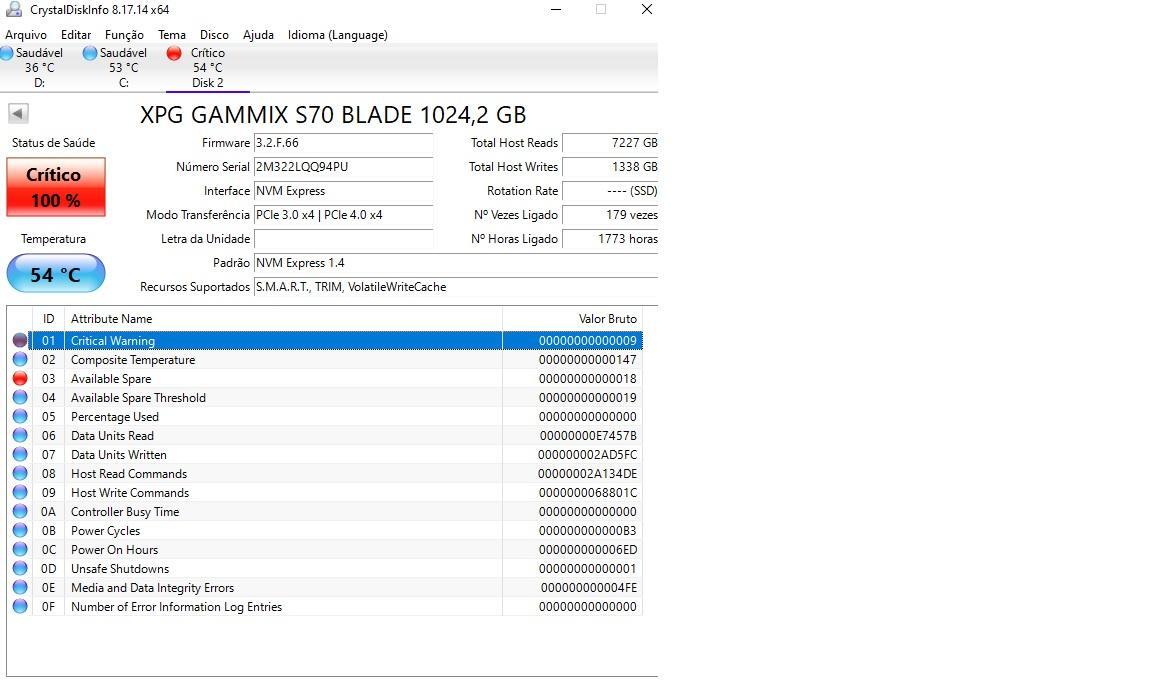Click the status icon for Composite Temperature

tap(20, 359)
